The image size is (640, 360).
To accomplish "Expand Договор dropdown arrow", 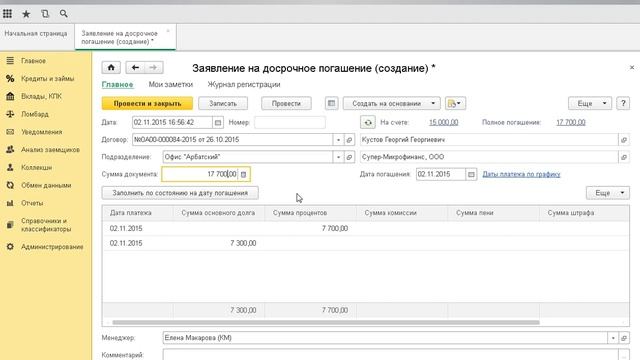I will [x=338, y=140].
